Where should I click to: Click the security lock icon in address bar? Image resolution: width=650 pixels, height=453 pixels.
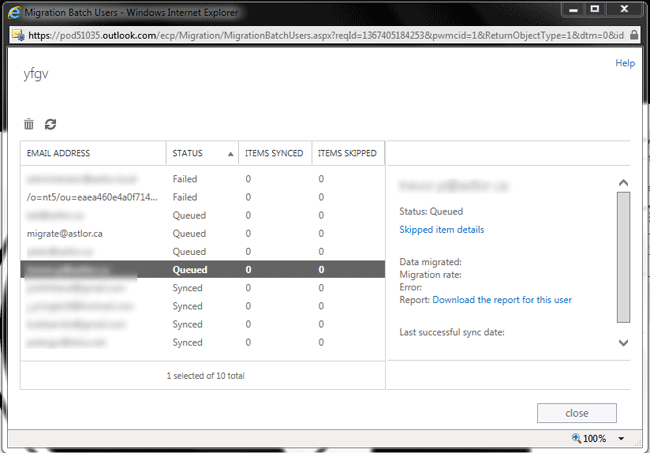tap(634, 35)
